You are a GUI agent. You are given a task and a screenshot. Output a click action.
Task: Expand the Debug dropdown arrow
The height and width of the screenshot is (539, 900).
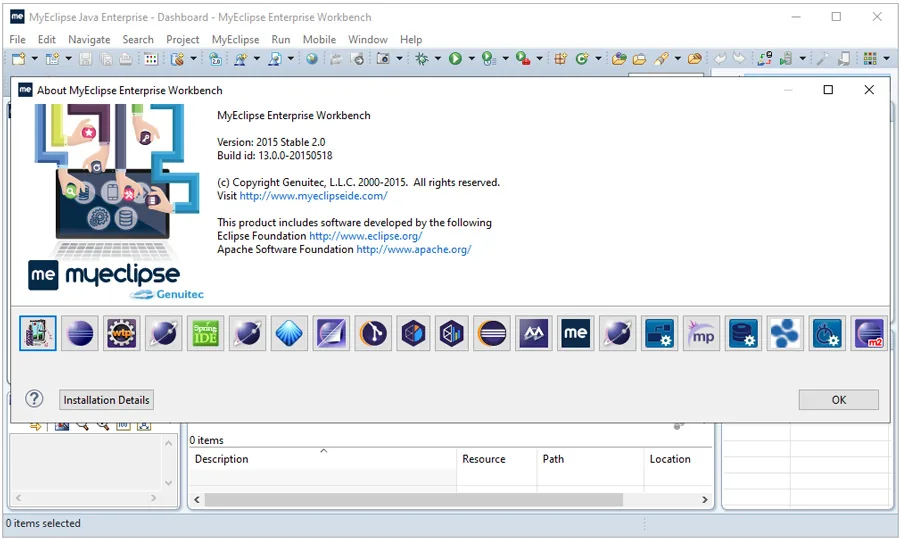click(x=438, y=59)
